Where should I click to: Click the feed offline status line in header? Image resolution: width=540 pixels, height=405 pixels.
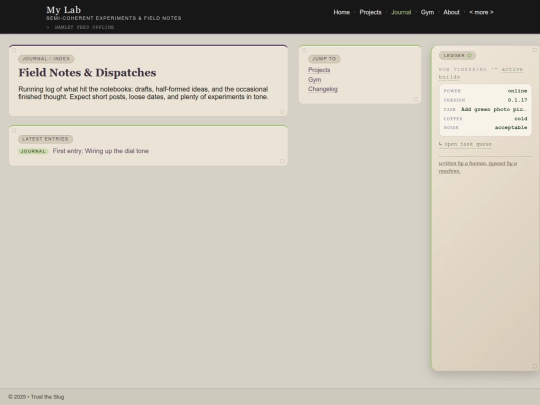(80, 27)
